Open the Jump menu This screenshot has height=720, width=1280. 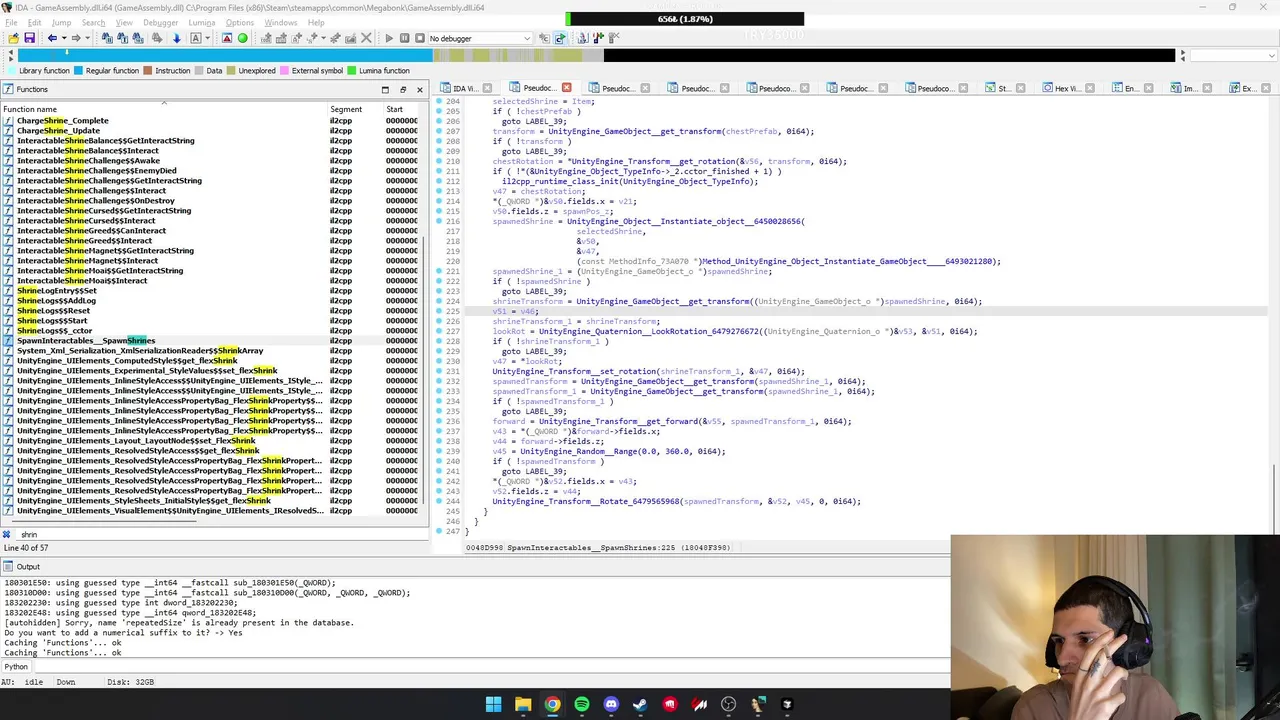coord(61,22)
